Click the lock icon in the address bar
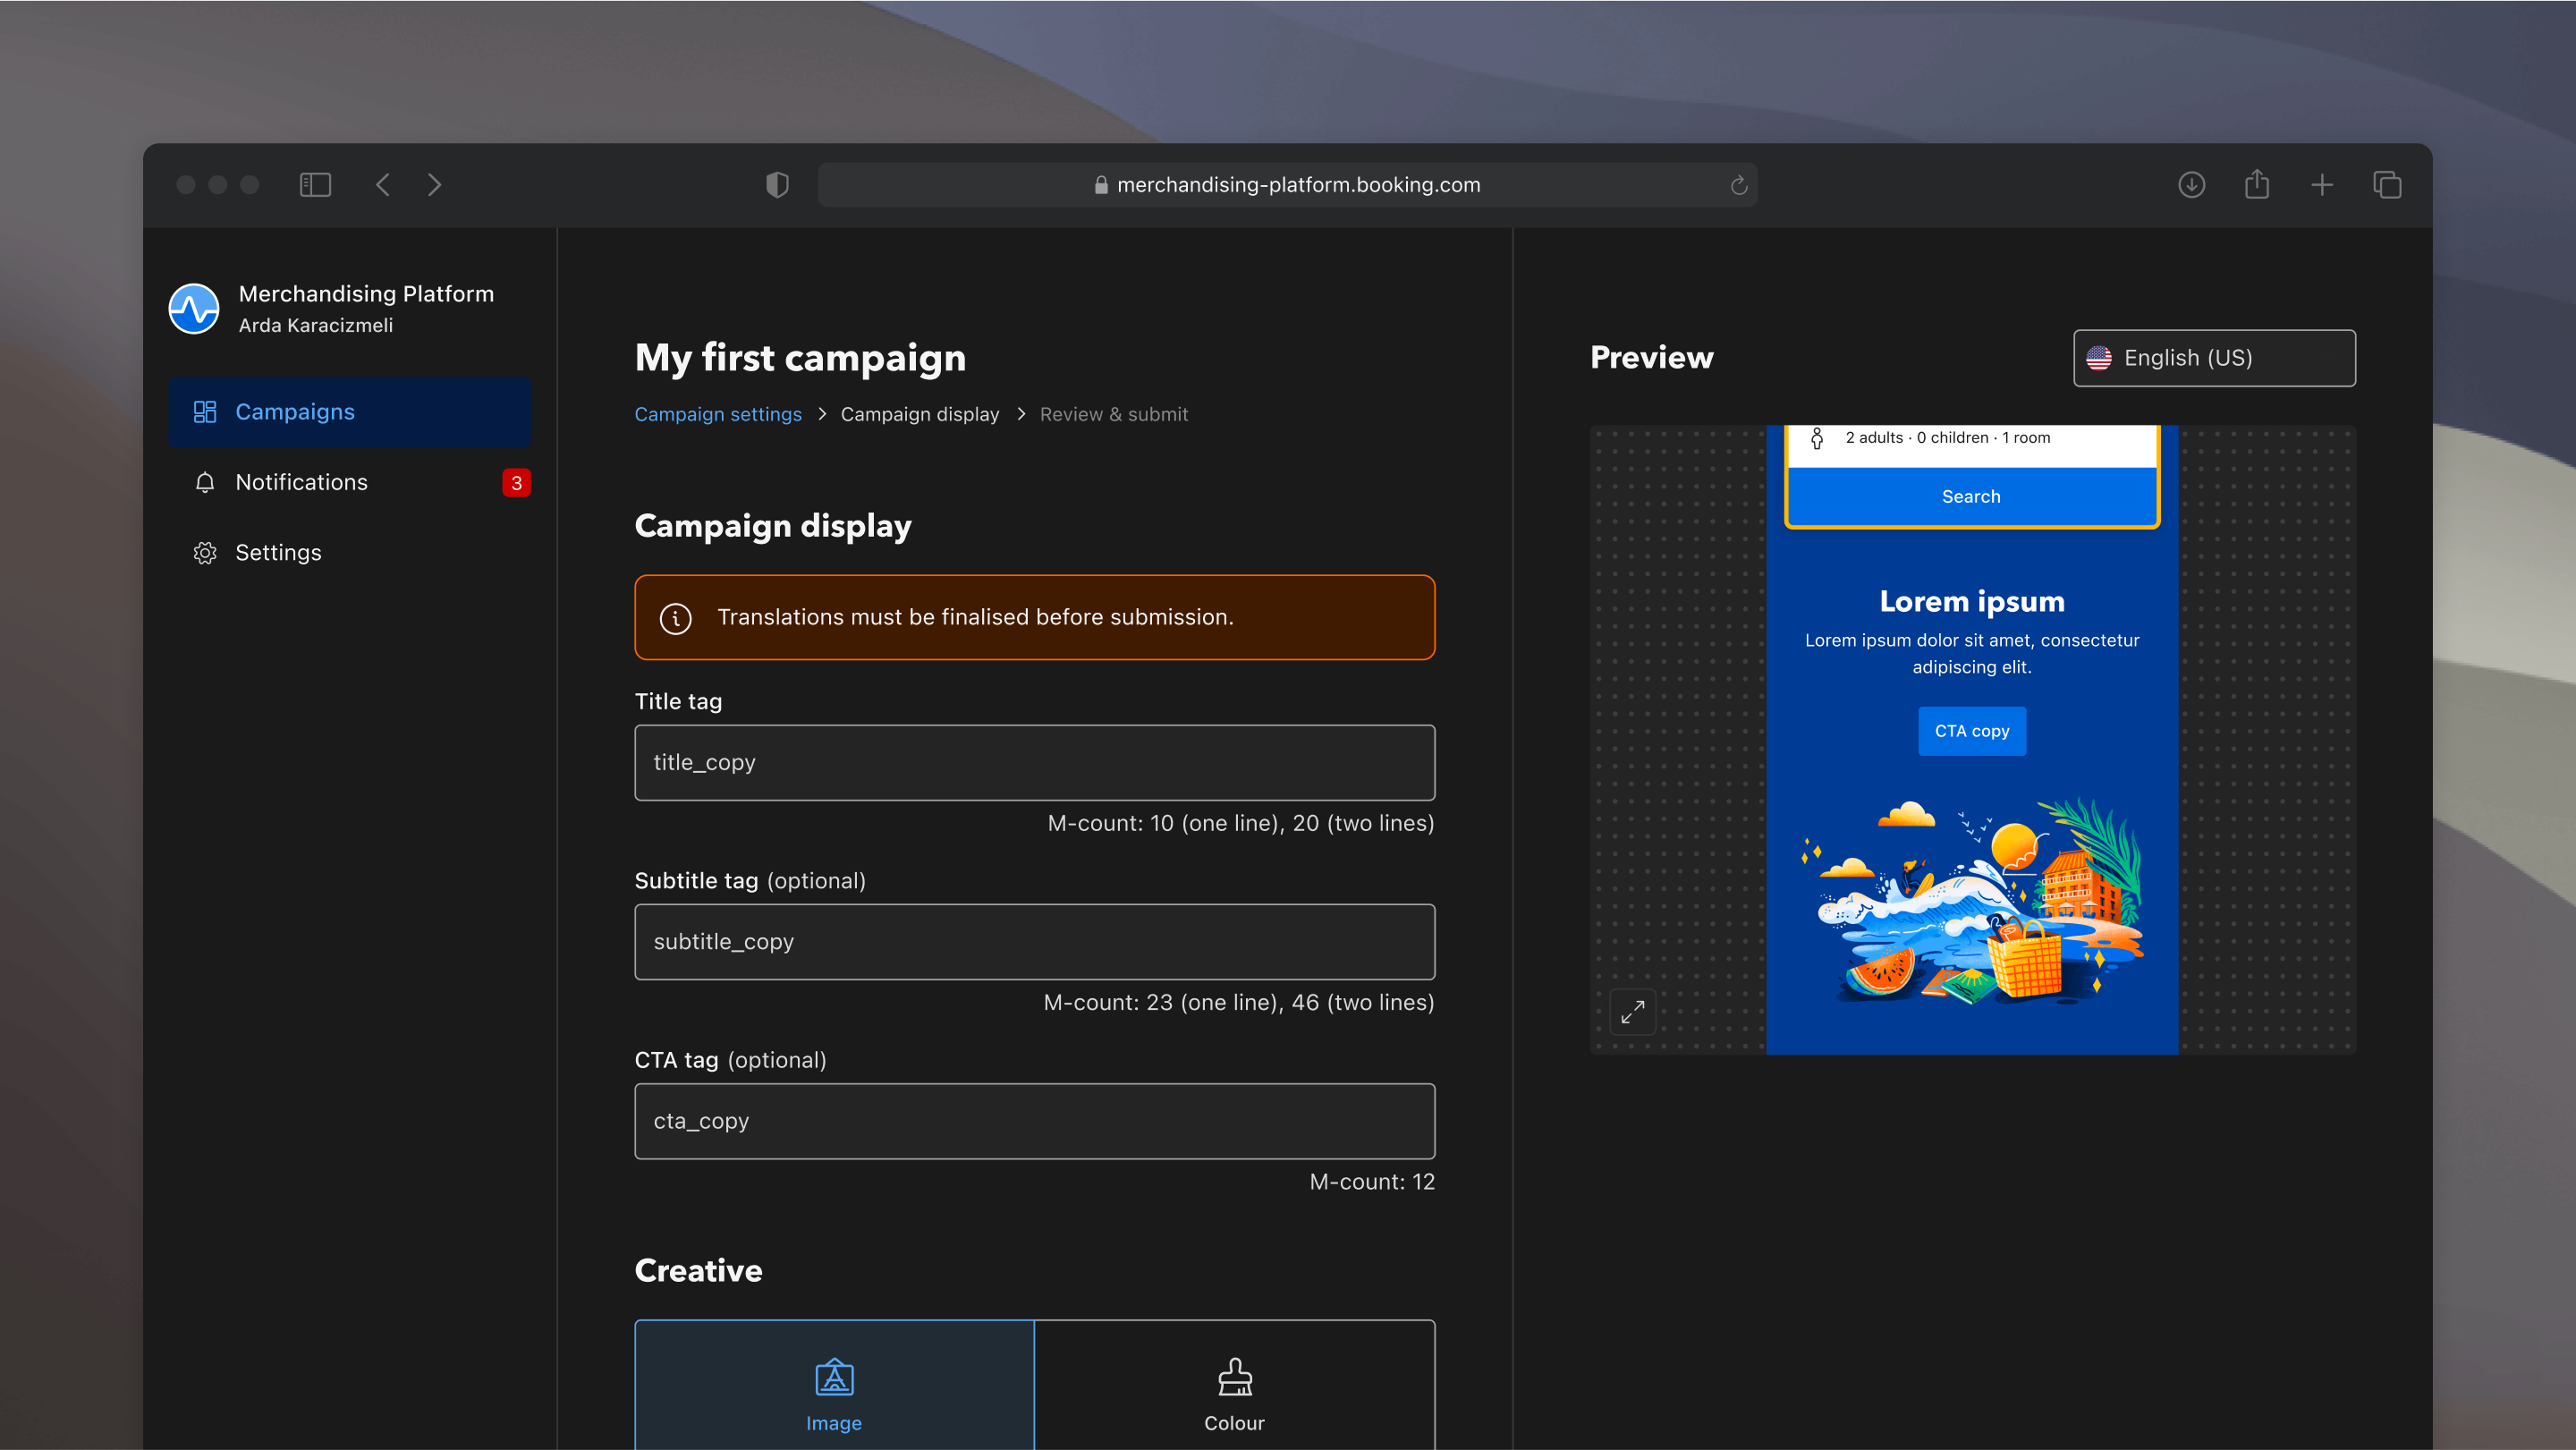The height and width of the screenshot is (1450, 2576). pyautogui.click(x=1101, y=185)
